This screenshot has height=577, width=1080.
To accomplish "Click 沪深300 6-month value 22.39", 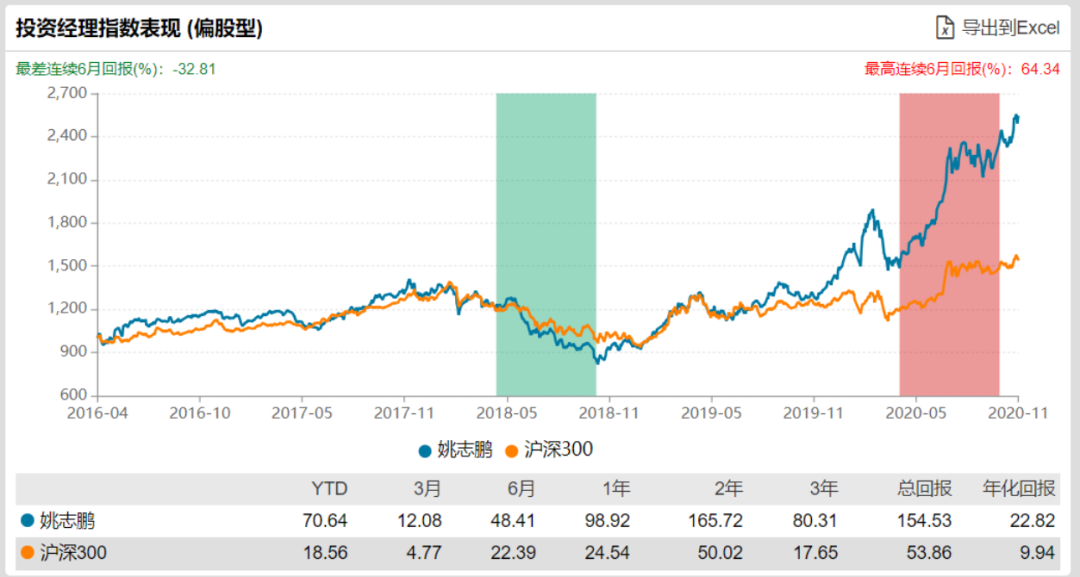I will click(513, 553).
